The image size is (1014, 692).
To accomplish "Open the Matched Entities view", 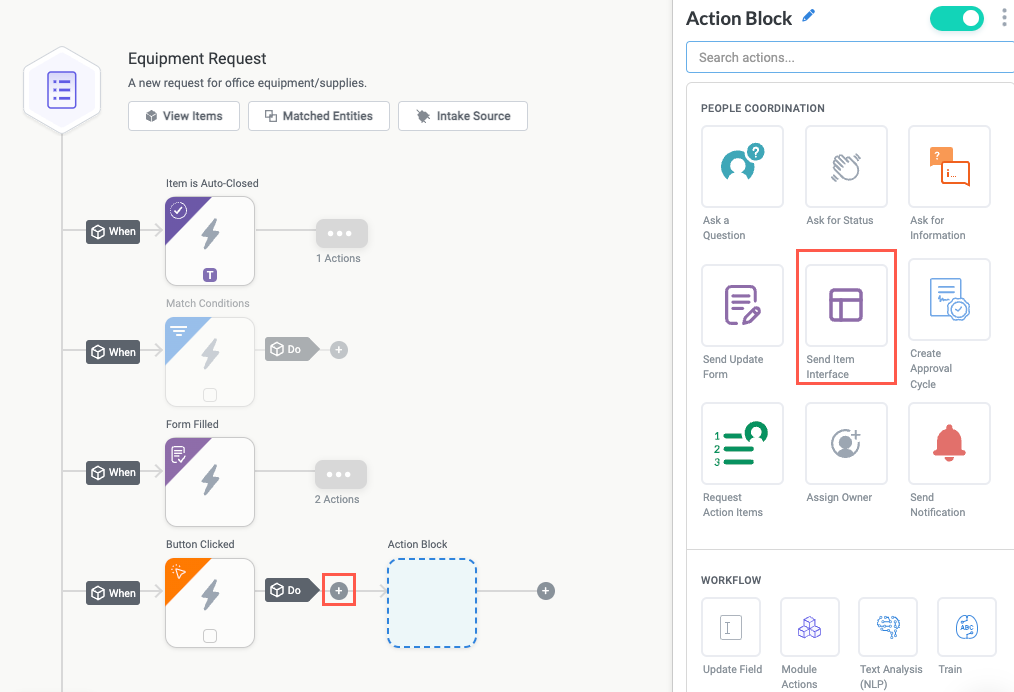I will pyautogui.click(x=318, y=115).
